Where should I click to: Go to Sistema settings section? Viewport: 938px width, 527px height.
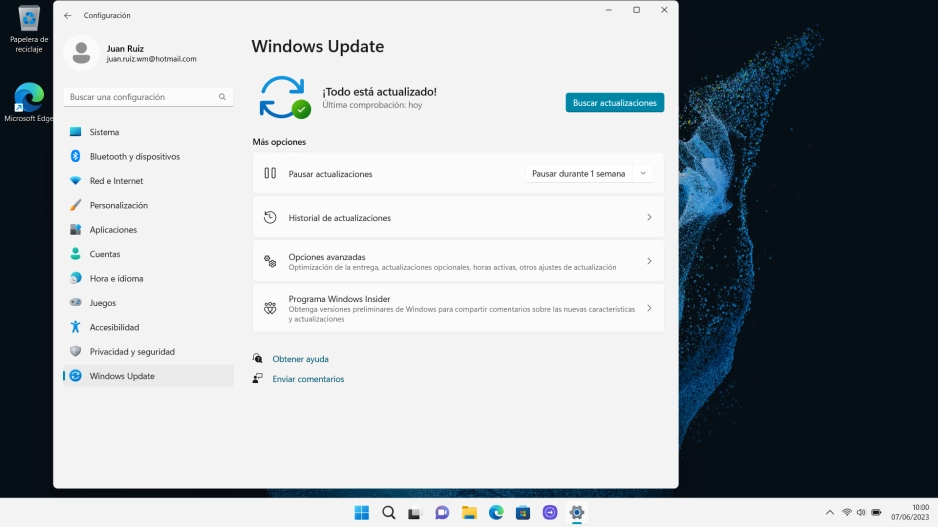(104, 132)
